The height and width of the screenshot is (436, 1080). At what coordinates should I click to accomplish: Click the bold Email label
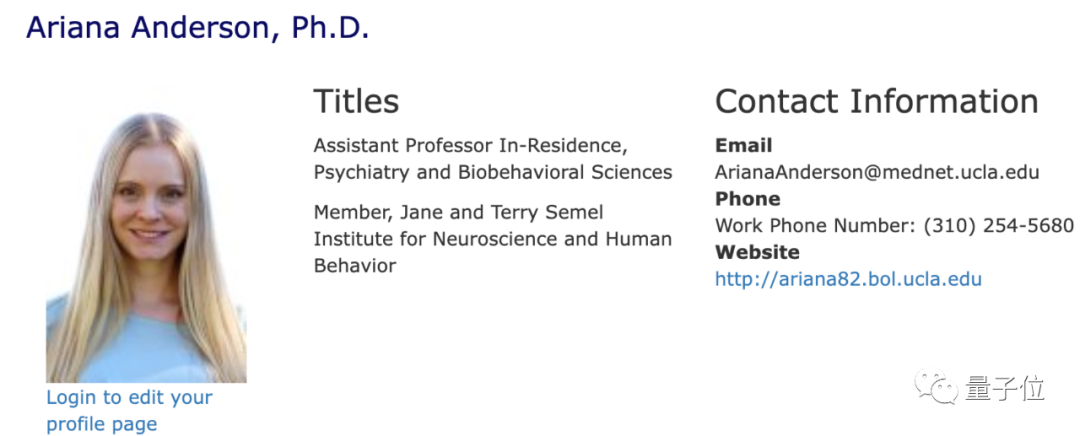(743, 145)
